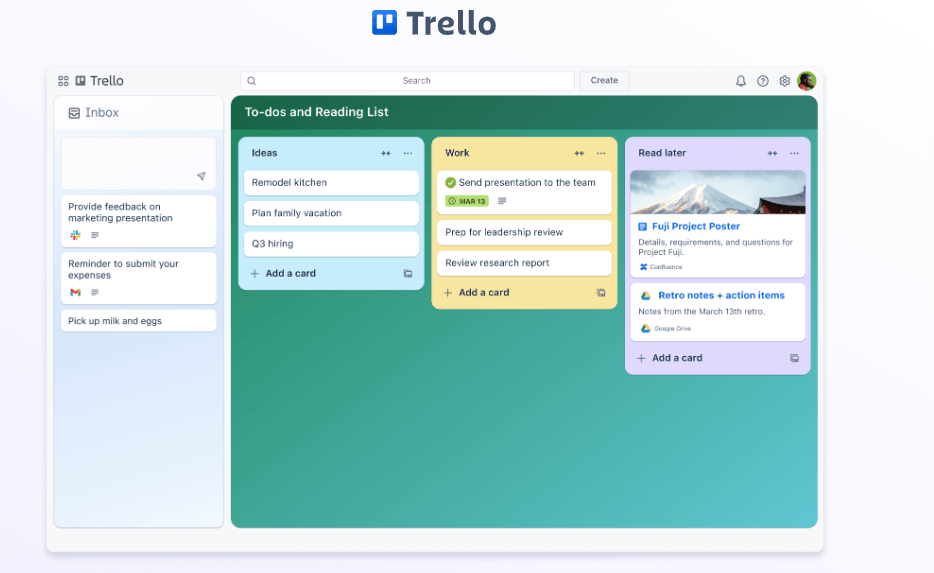Open the settings gear icon
Viewport: 934px width, 573px height.
coord(784,81)
